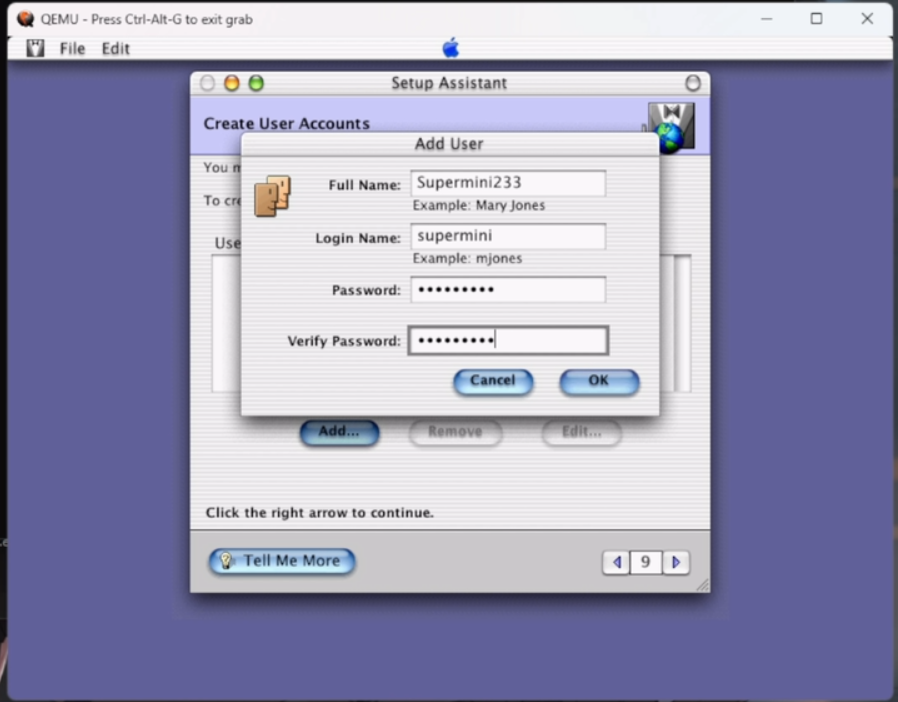Screen dimensions: 898x702
Task: Click into the Full Name field
Action: [x=507, y=183]
